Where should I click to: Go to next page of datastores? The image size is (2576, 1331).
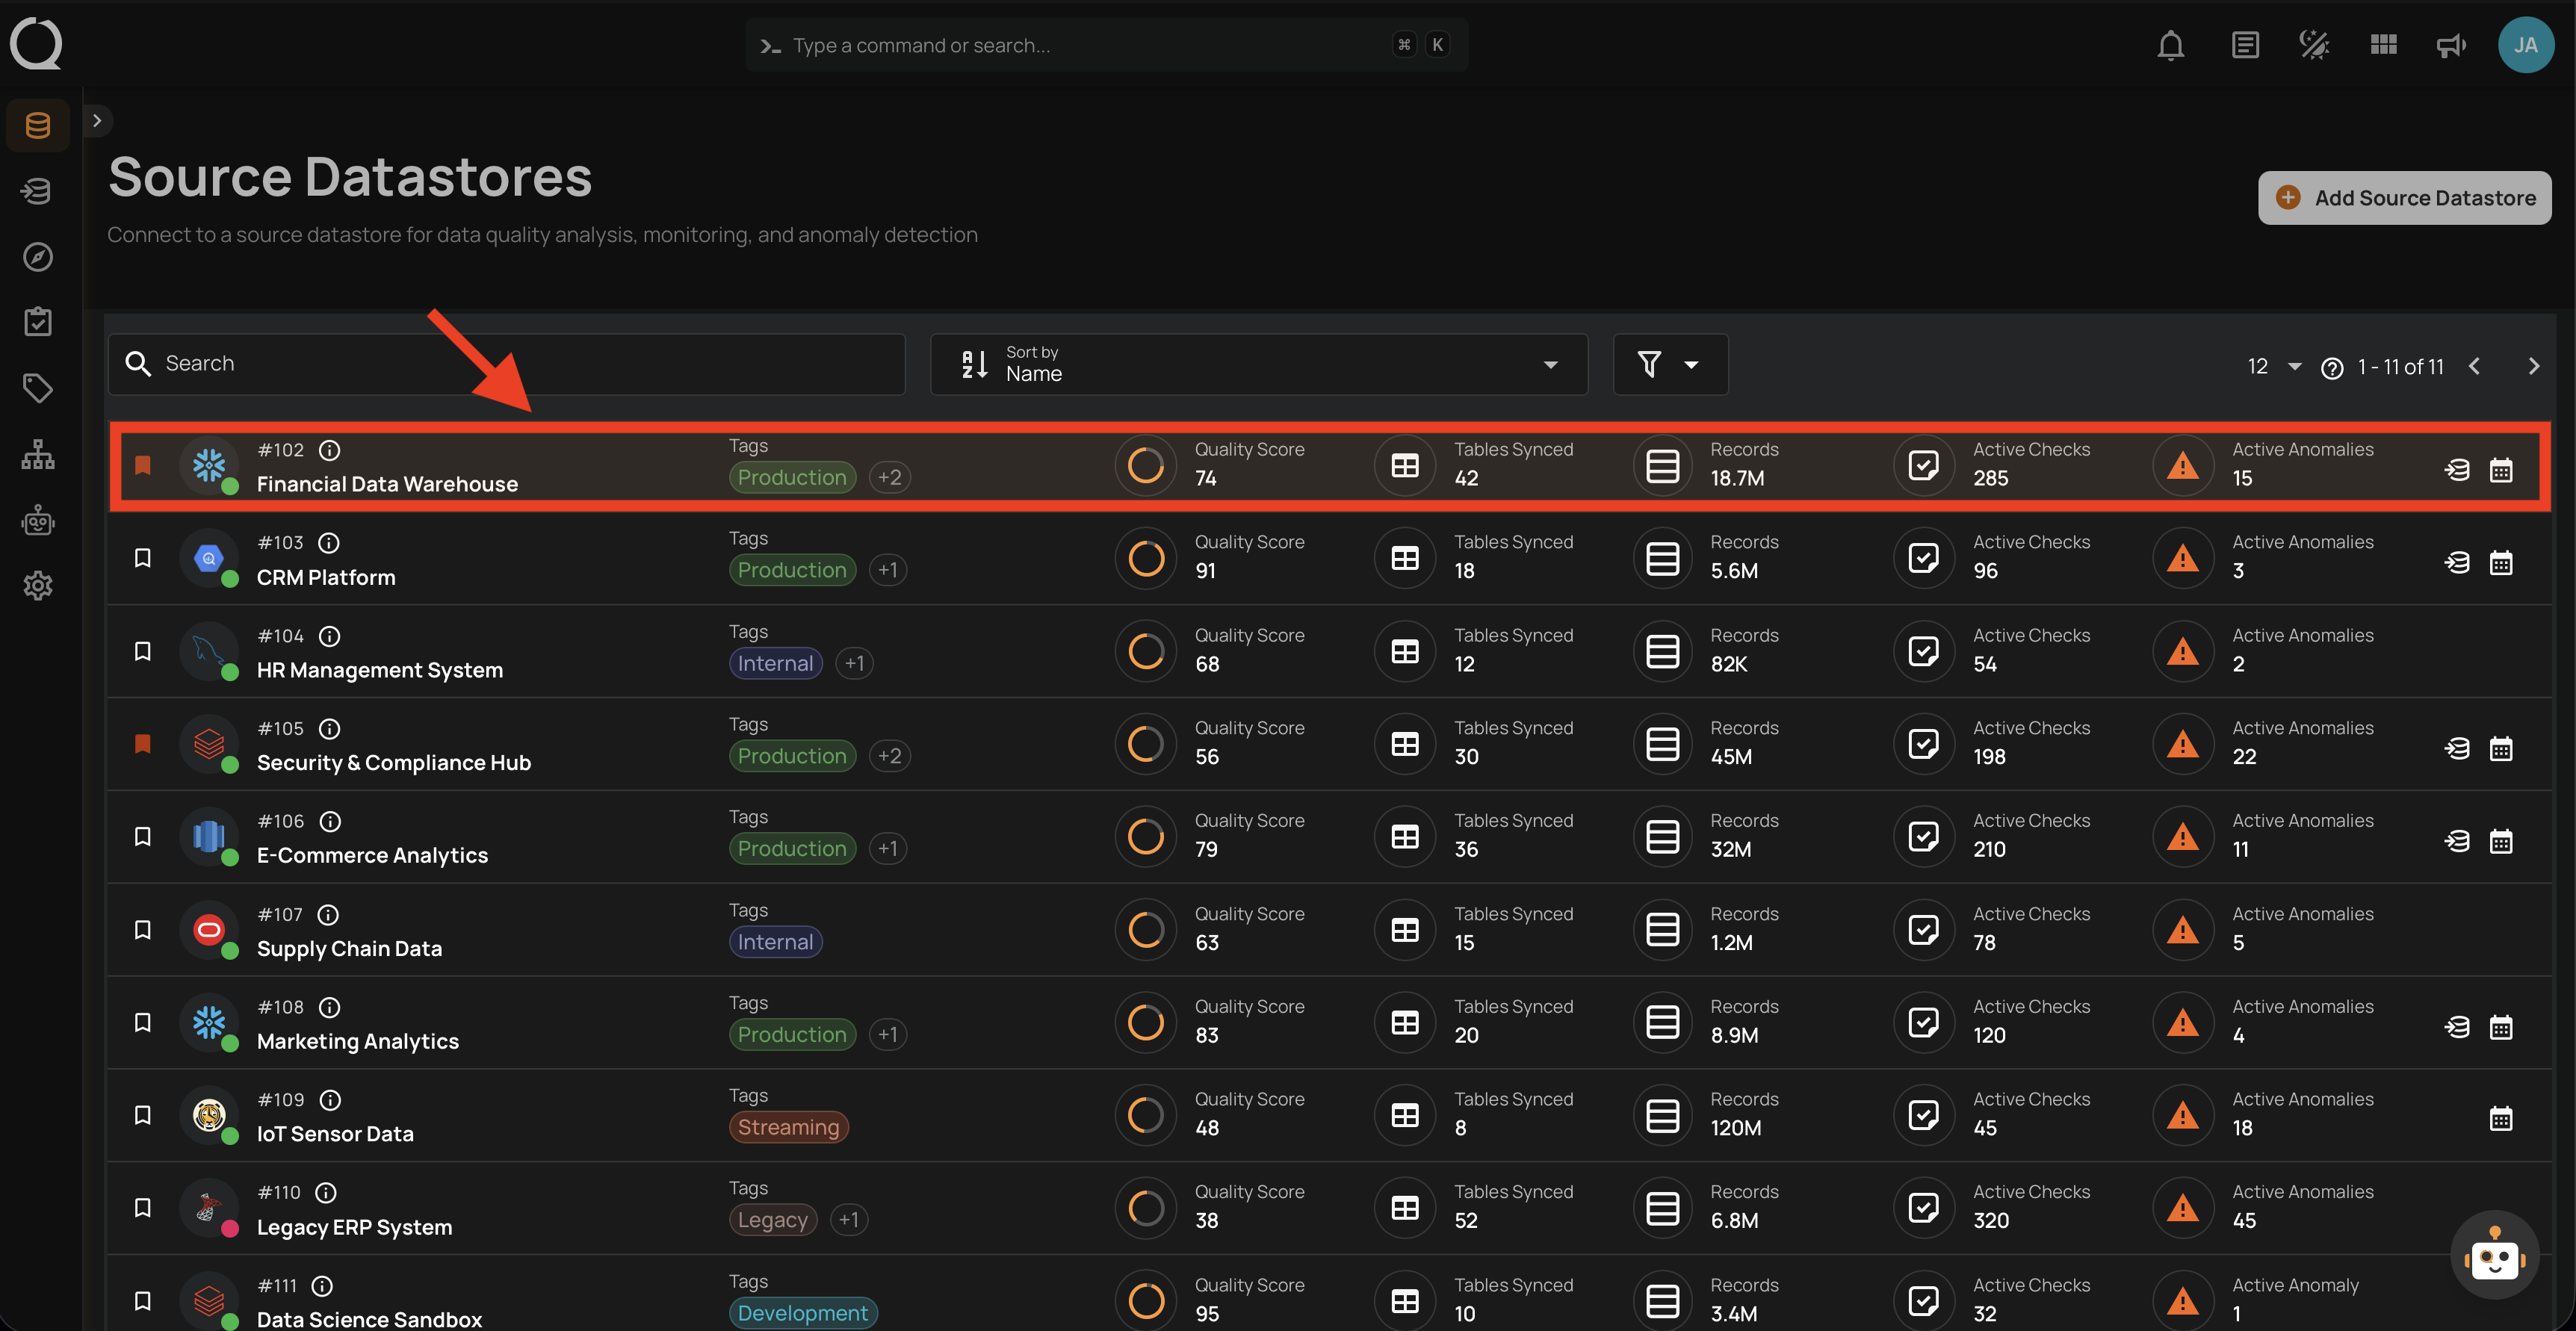[2533, 366]
